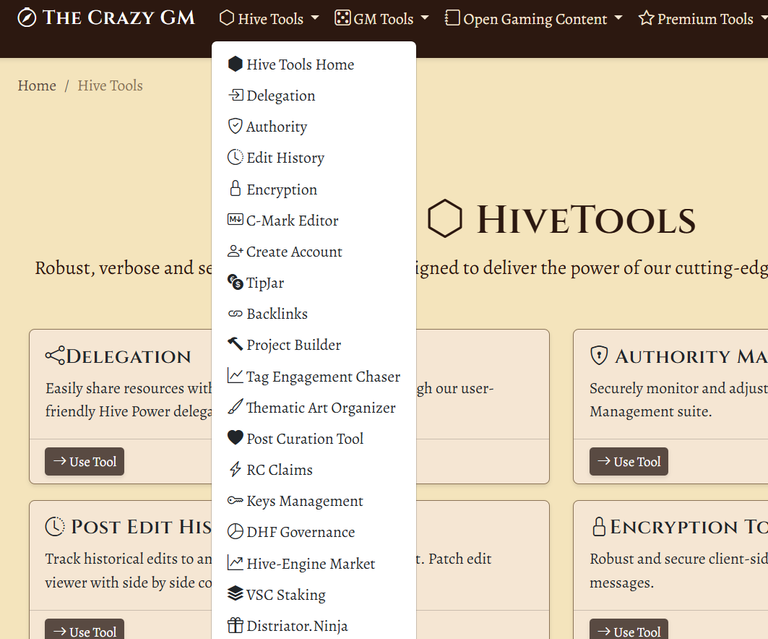Select RC Claims from the menu
The image size is (768, 639).
314,470
